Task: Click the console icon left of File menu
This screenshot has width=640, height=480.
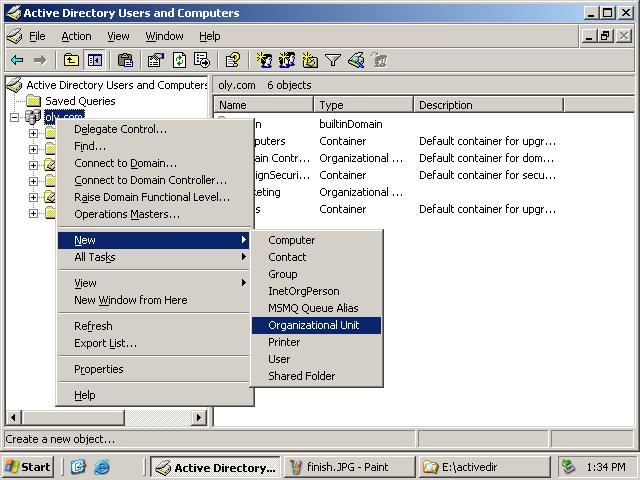Action: click(15, 36)
